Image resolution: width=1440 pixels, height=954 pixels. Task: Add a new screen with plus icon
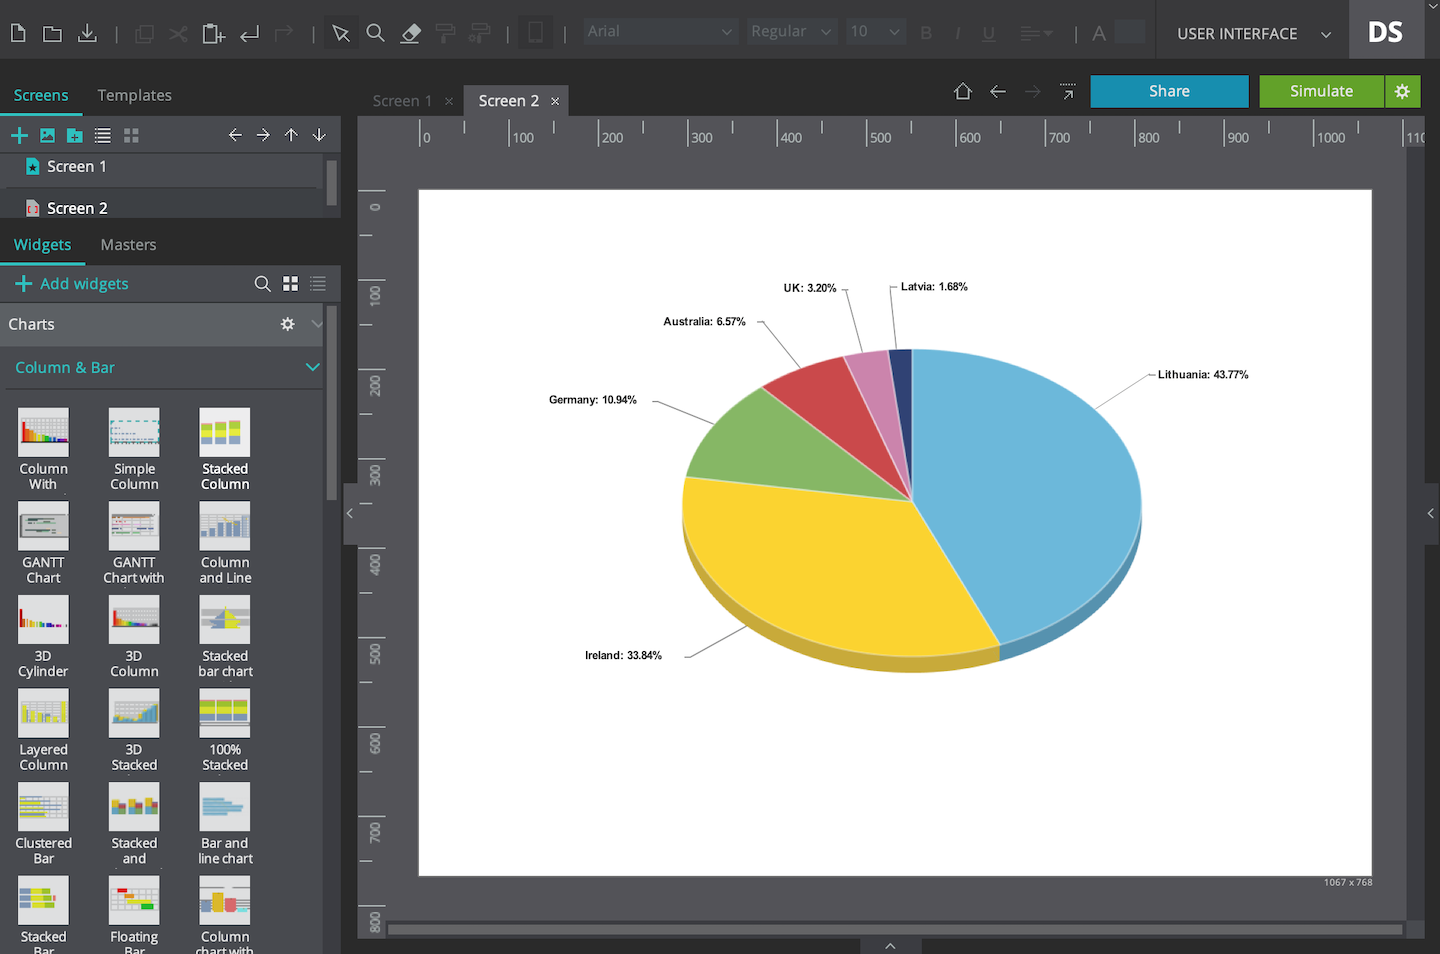coord(19,135)
